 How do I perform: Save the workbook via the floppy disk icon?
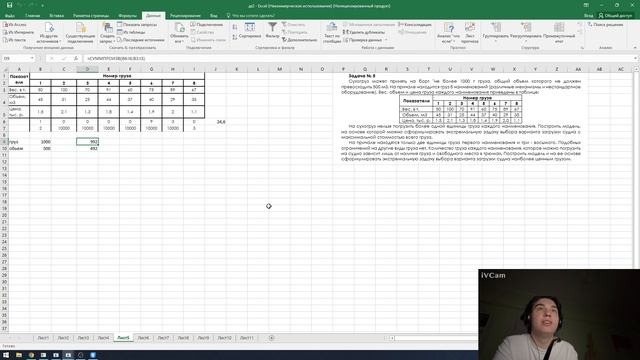tap(9, 5)
